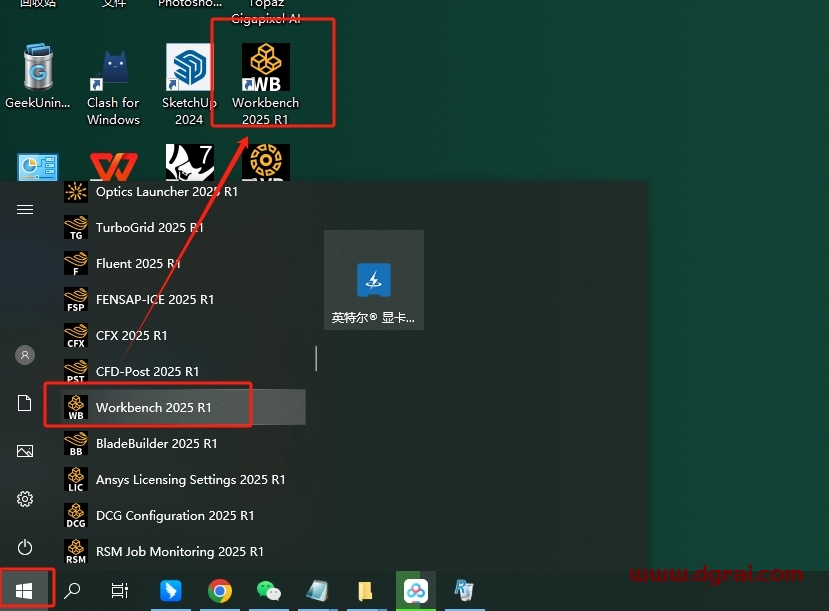The height and width of the screenshot is (611, 829).
Task: Open the control panel desktop icon
Action: click(x=38, y=167)
